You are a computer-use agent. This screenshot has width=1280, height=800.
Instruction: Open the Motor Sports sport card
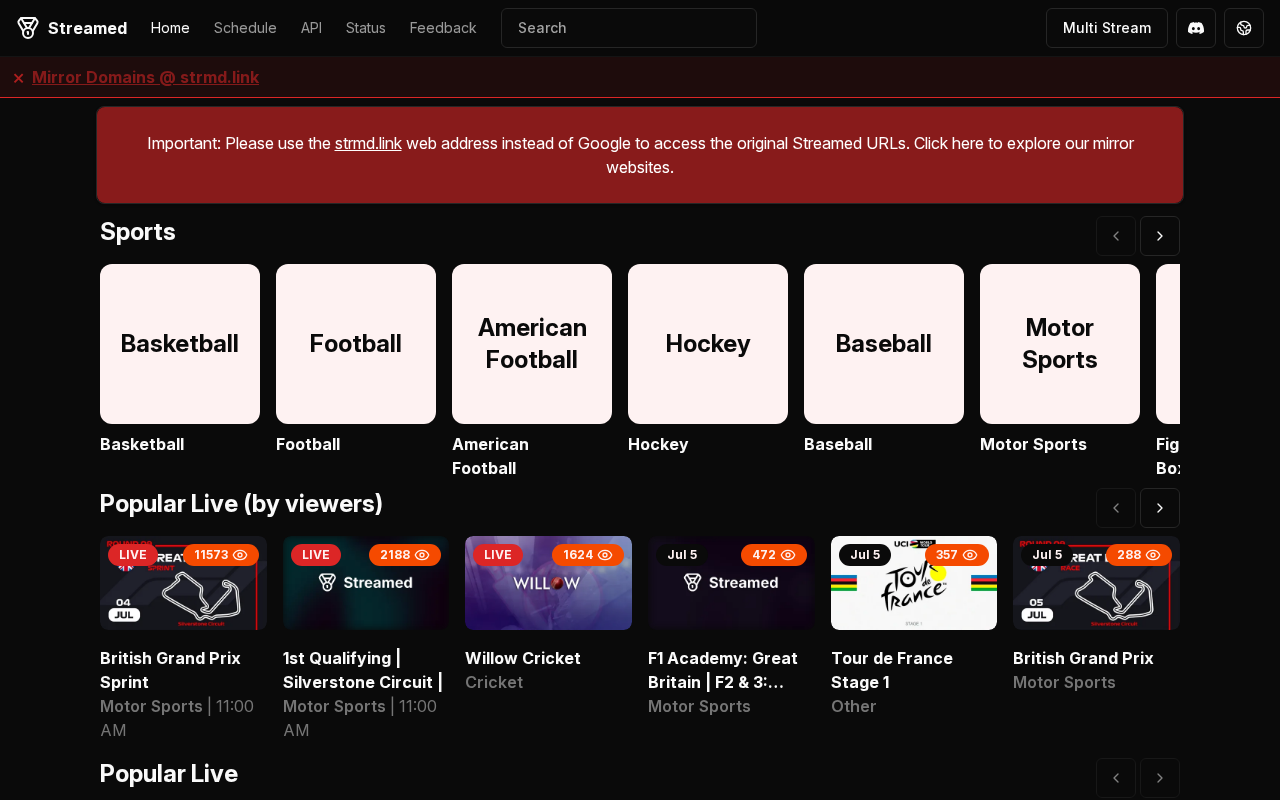[x=1060, y=344]
